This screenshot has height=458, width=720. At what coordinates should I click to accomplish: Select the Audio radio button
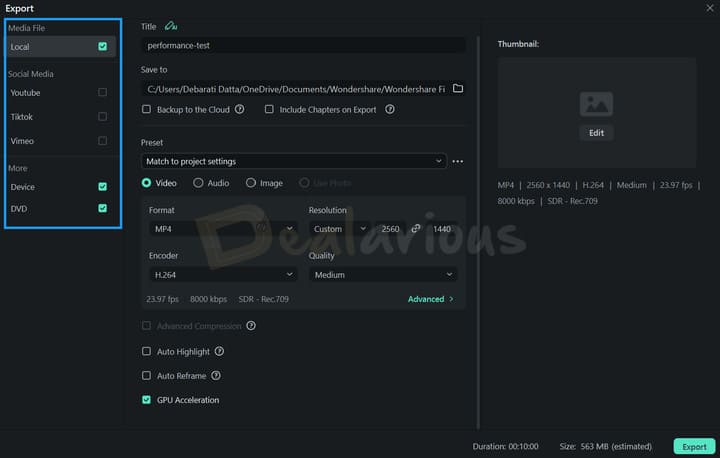pos(198,183)
